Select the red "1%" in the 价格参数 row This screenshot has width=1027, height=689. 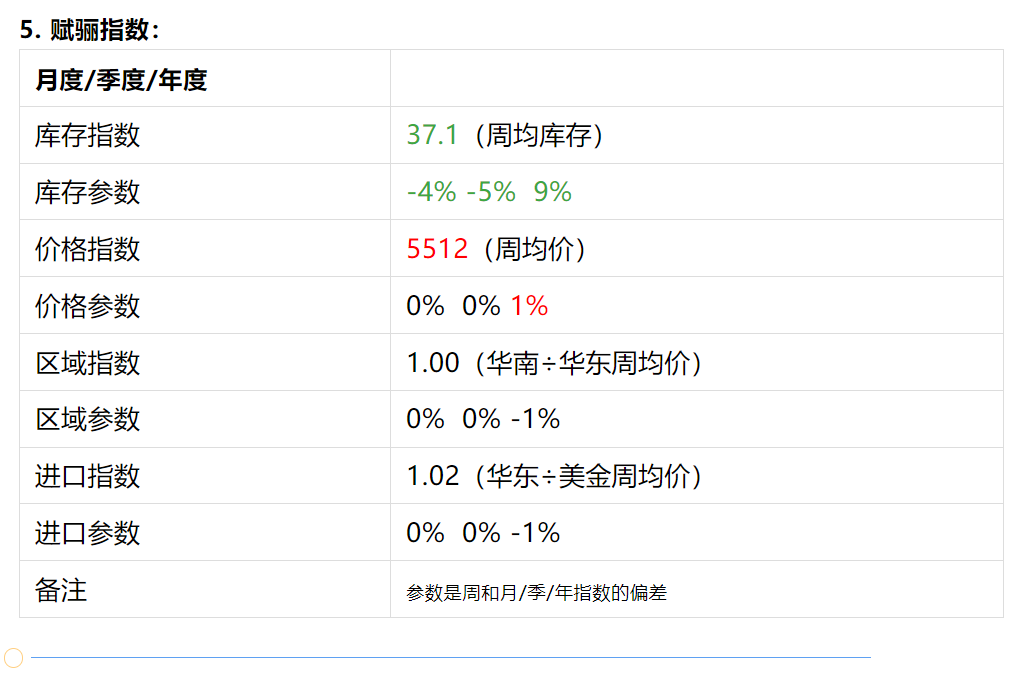[529, 306]
